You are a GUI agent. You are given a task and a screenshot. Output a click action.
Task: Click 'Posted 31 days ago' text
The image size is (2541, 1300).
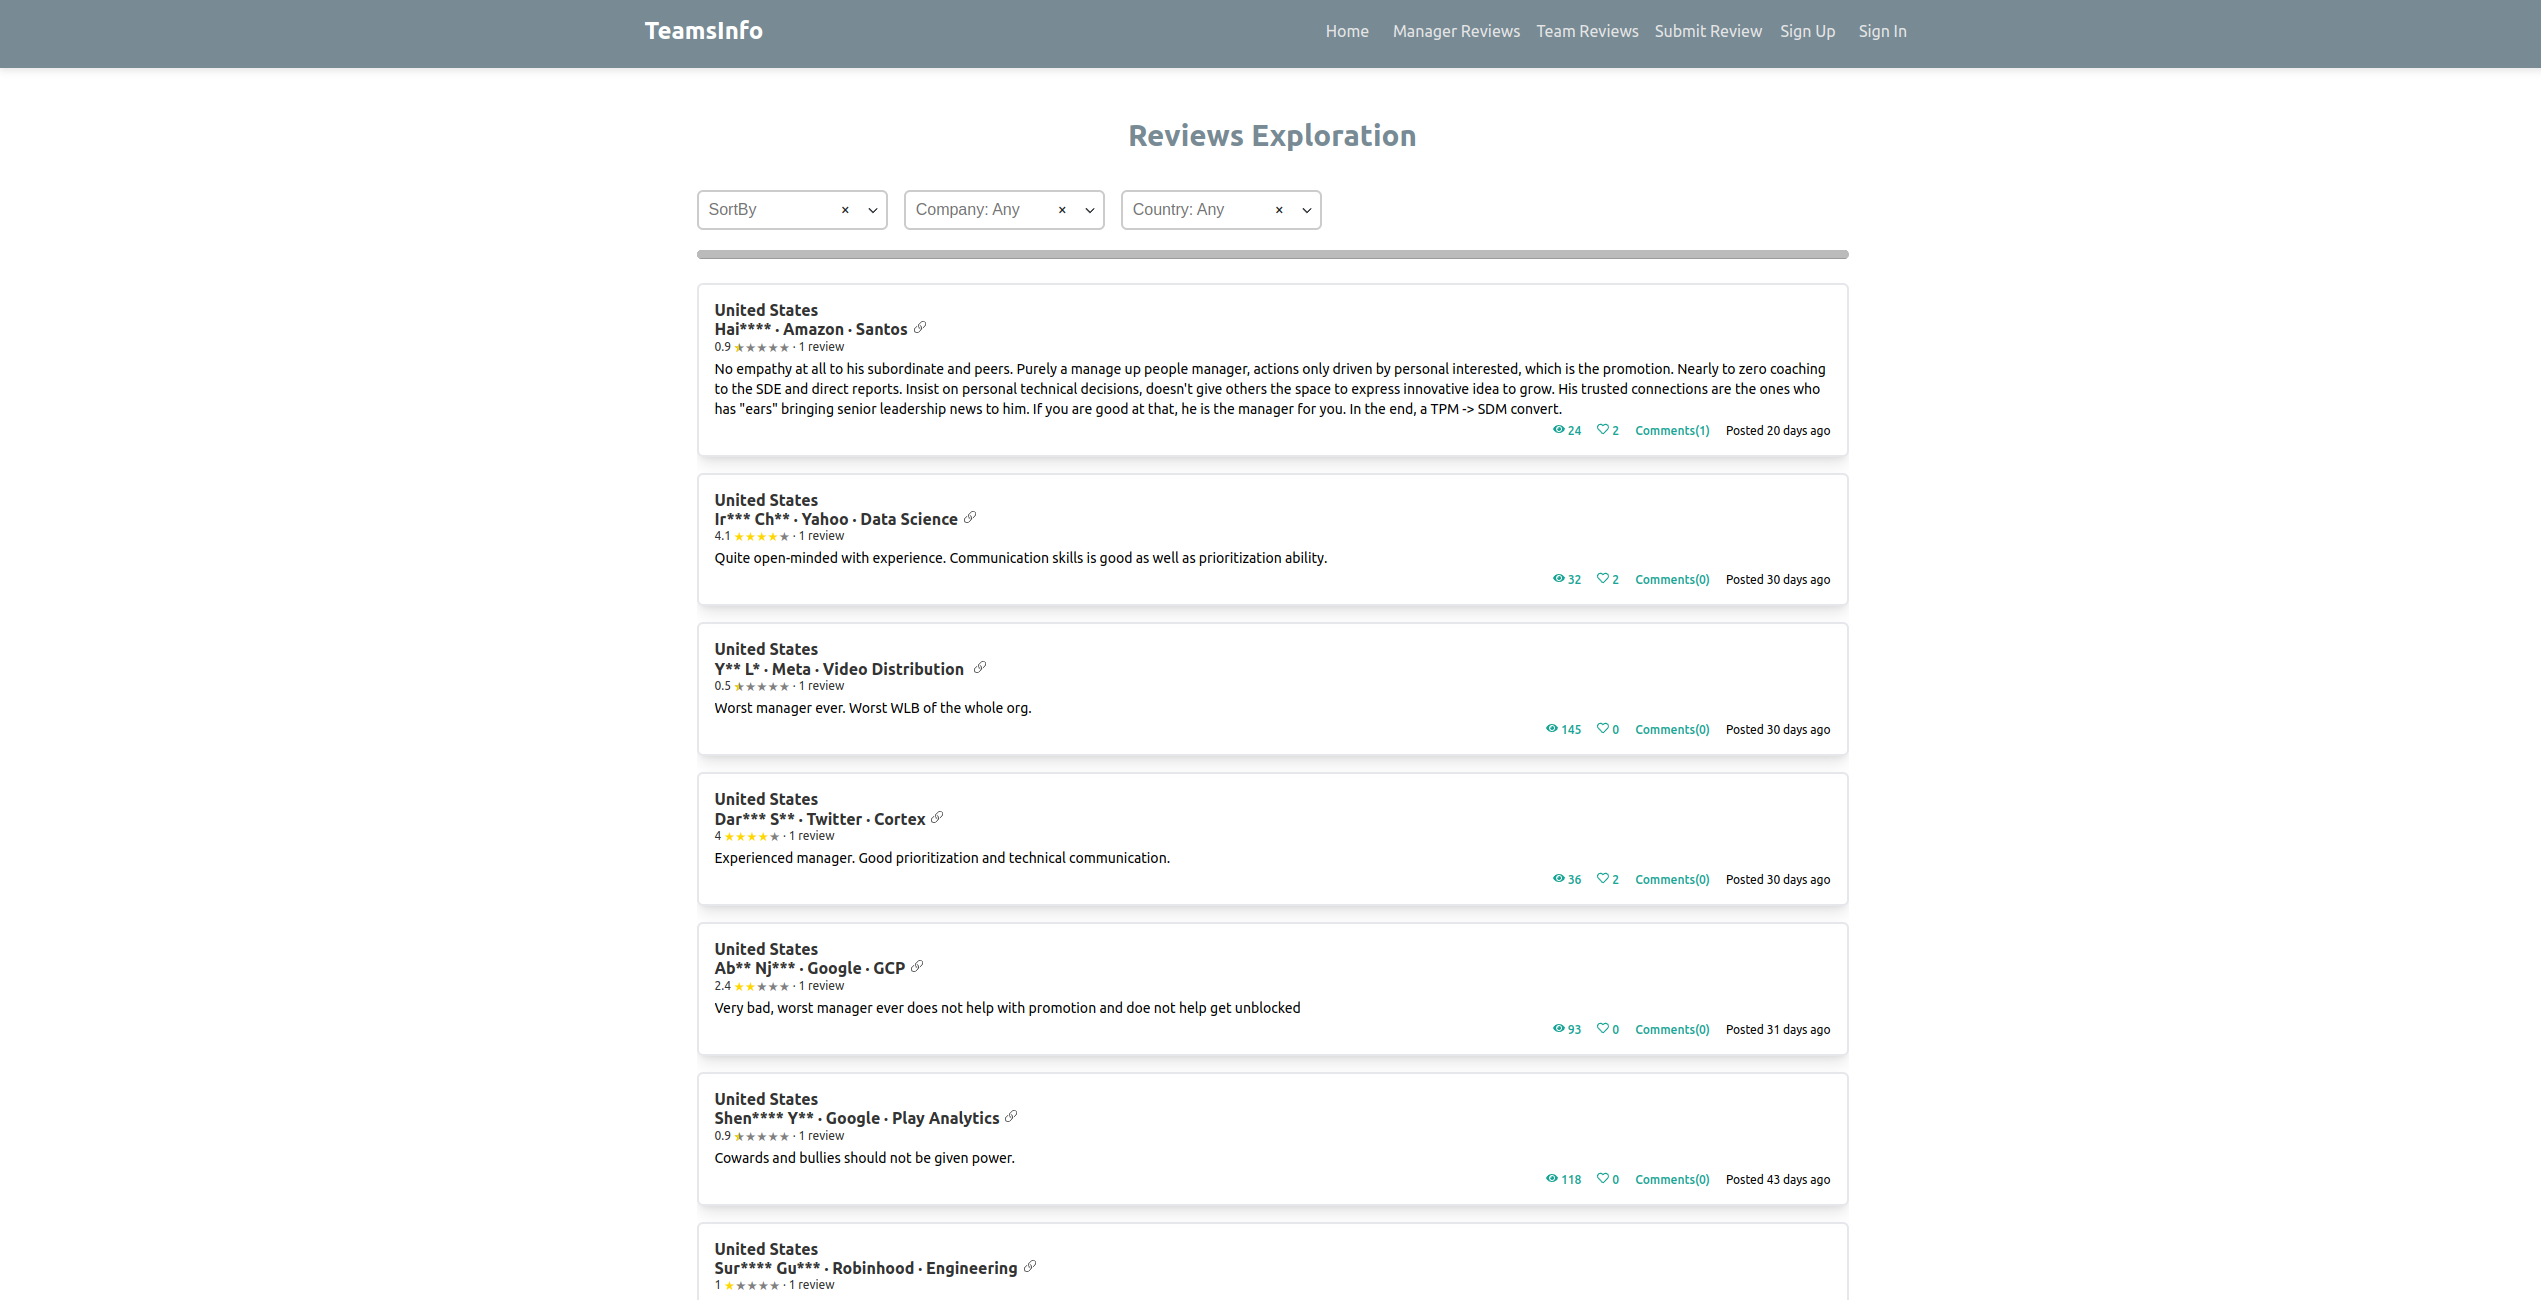(x=1777, y=1030)
